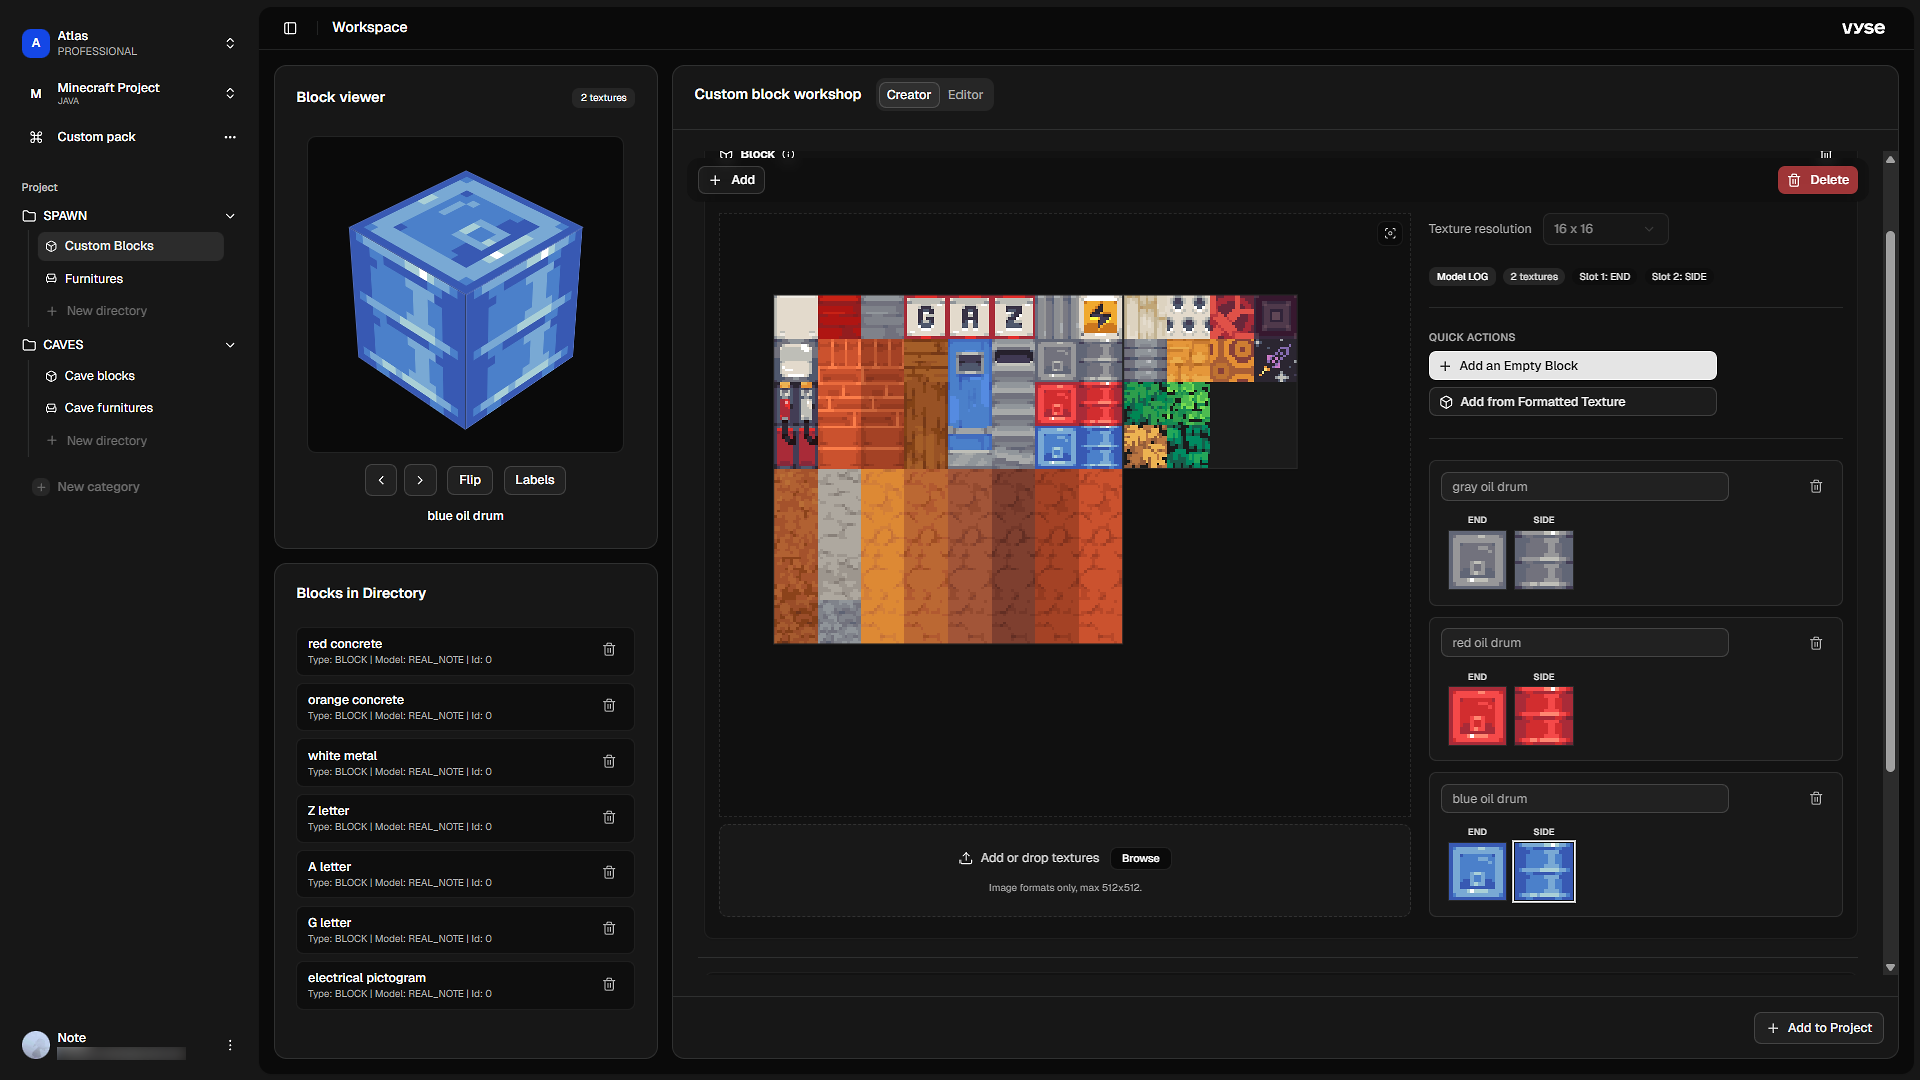Delete the red concrete block

pos(609,650)
